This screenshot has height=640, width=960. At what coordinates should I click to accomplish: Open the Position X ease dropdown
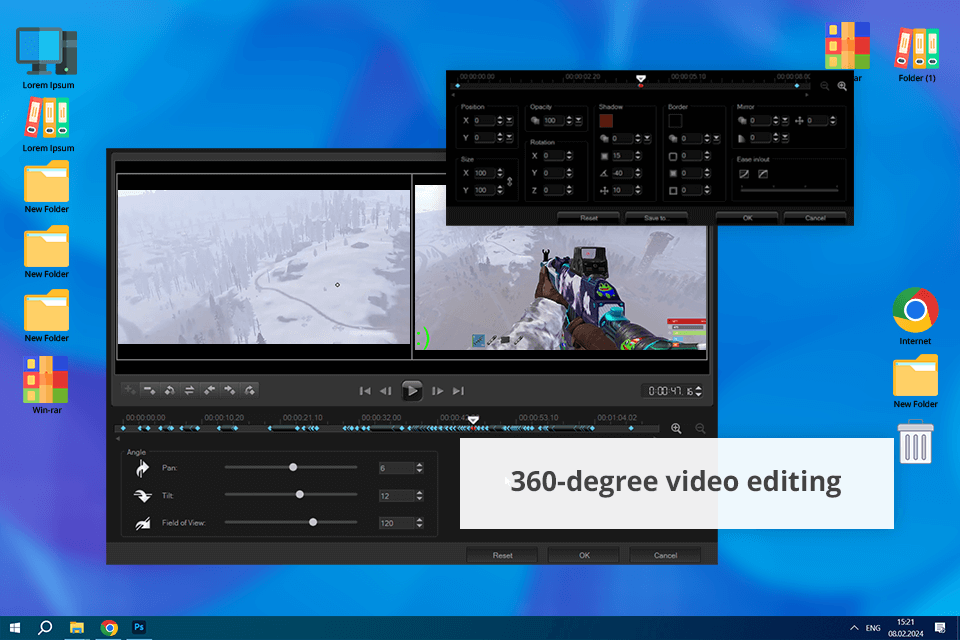pyautogui.click(x=509, y=121)
